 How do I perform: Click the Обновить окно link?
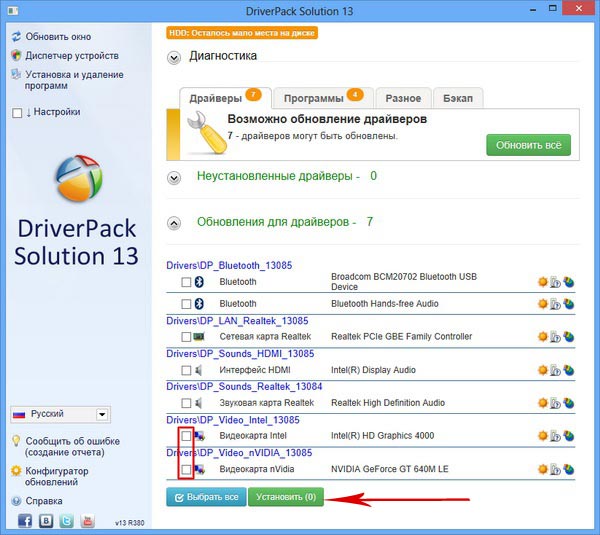coord(58,37)
